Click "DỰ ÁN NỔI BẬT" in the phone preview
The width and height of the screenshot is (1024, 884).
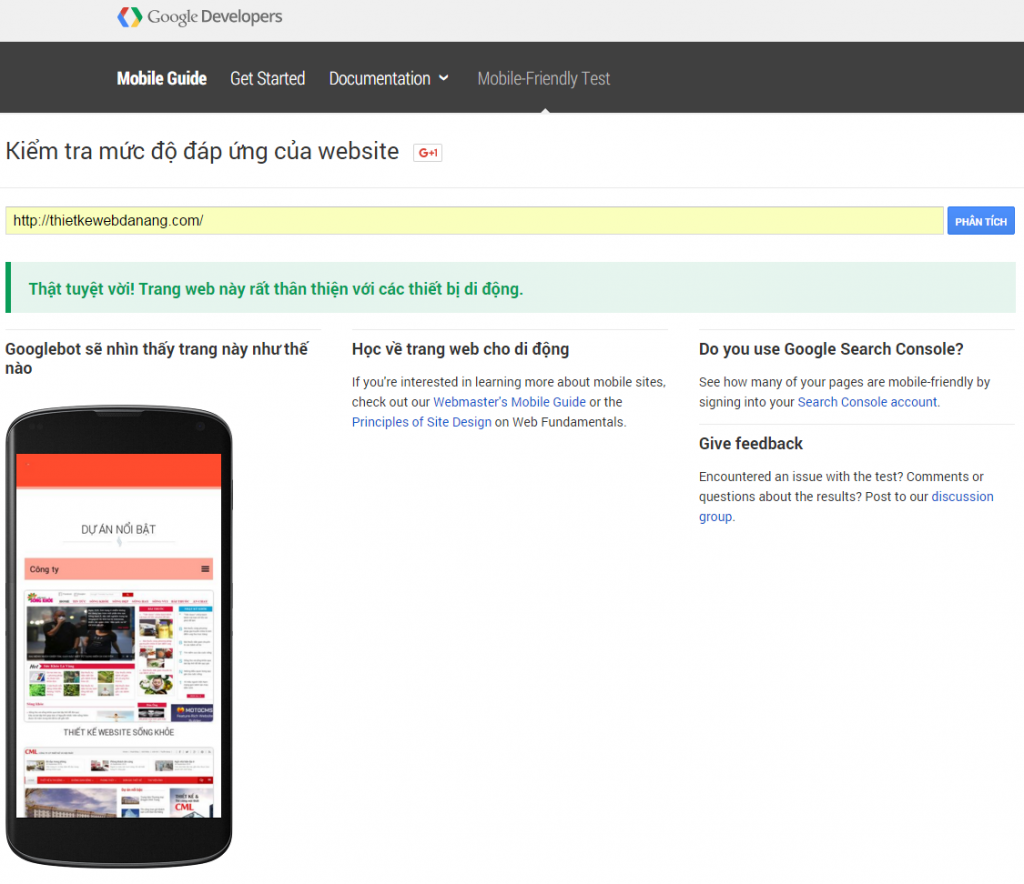118,529
